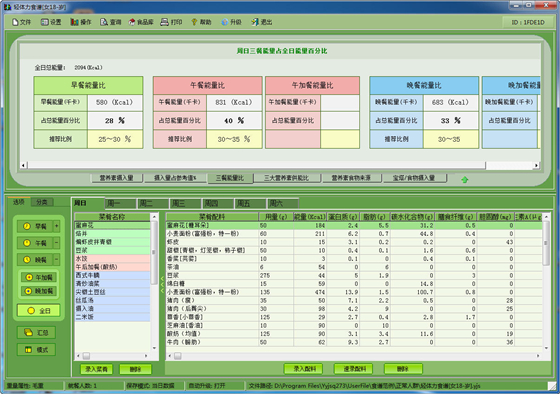Click the green chevron splitter between the lists
This screenshot has width=560, height=394.
click(162, 285)
